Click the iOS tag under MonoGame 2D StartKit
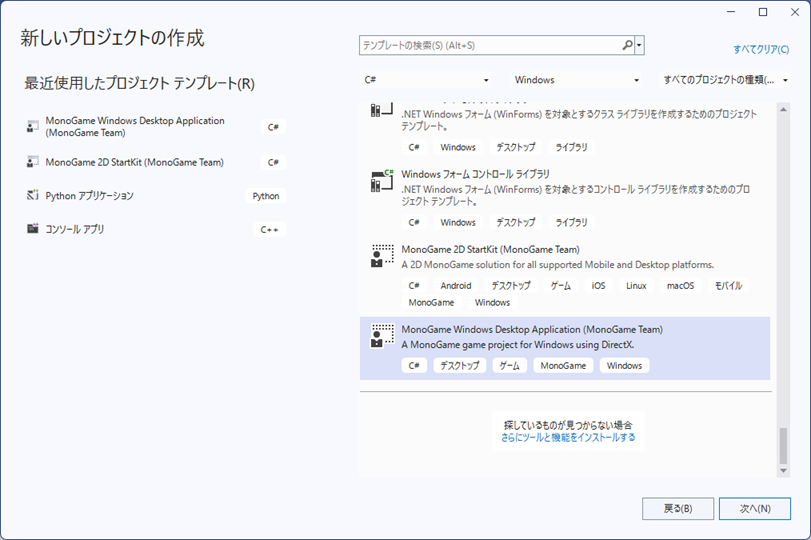The image size is (811, 540). point(598,286)
